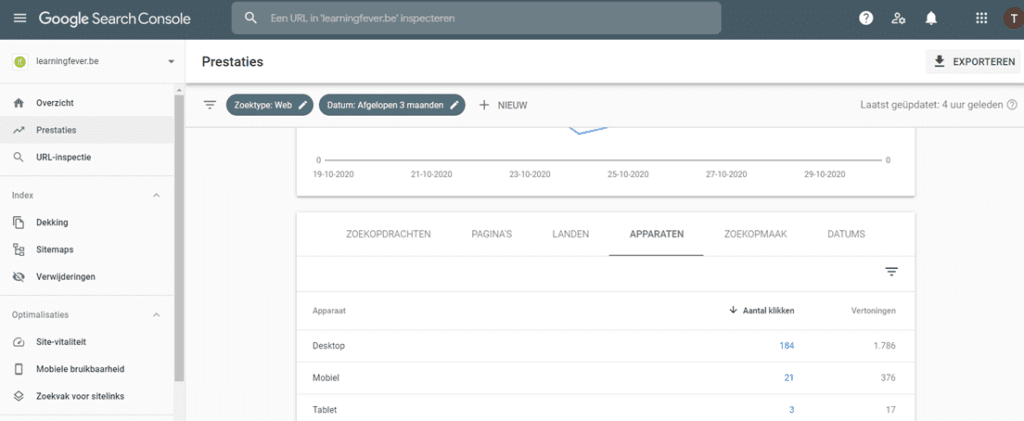Click the filter bar lines icon
The height and width of the screenshot is (421, 1024).
[x=210, y=105]
